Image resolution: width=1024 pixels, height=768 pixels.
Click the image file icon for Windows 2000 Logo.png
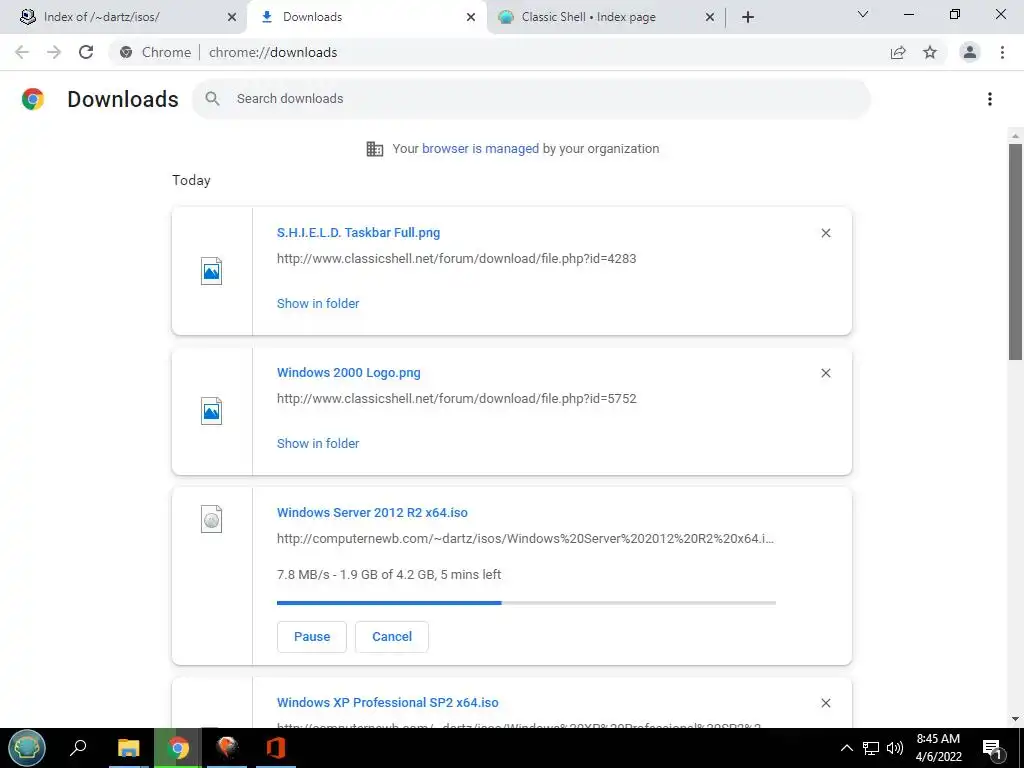(x=211, y=411)
